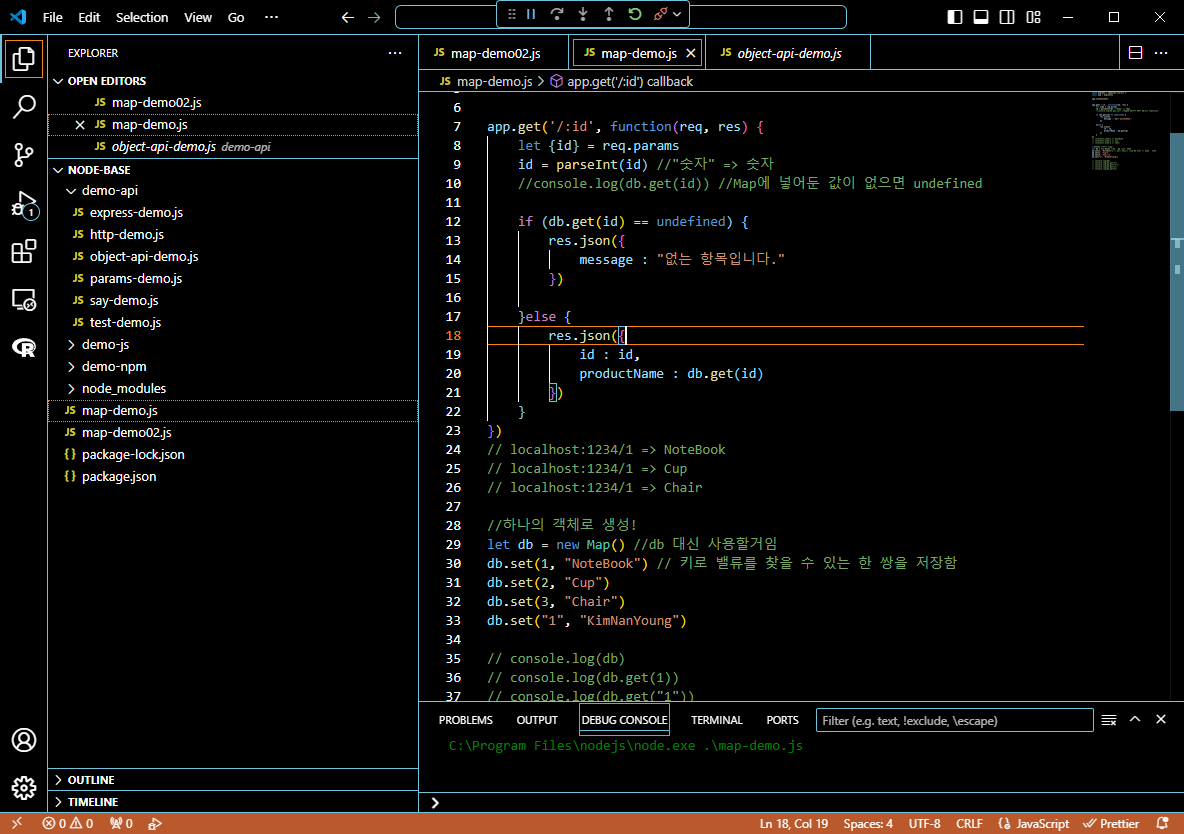
Task: Open the Selection menu
Action: click(142, 17)
